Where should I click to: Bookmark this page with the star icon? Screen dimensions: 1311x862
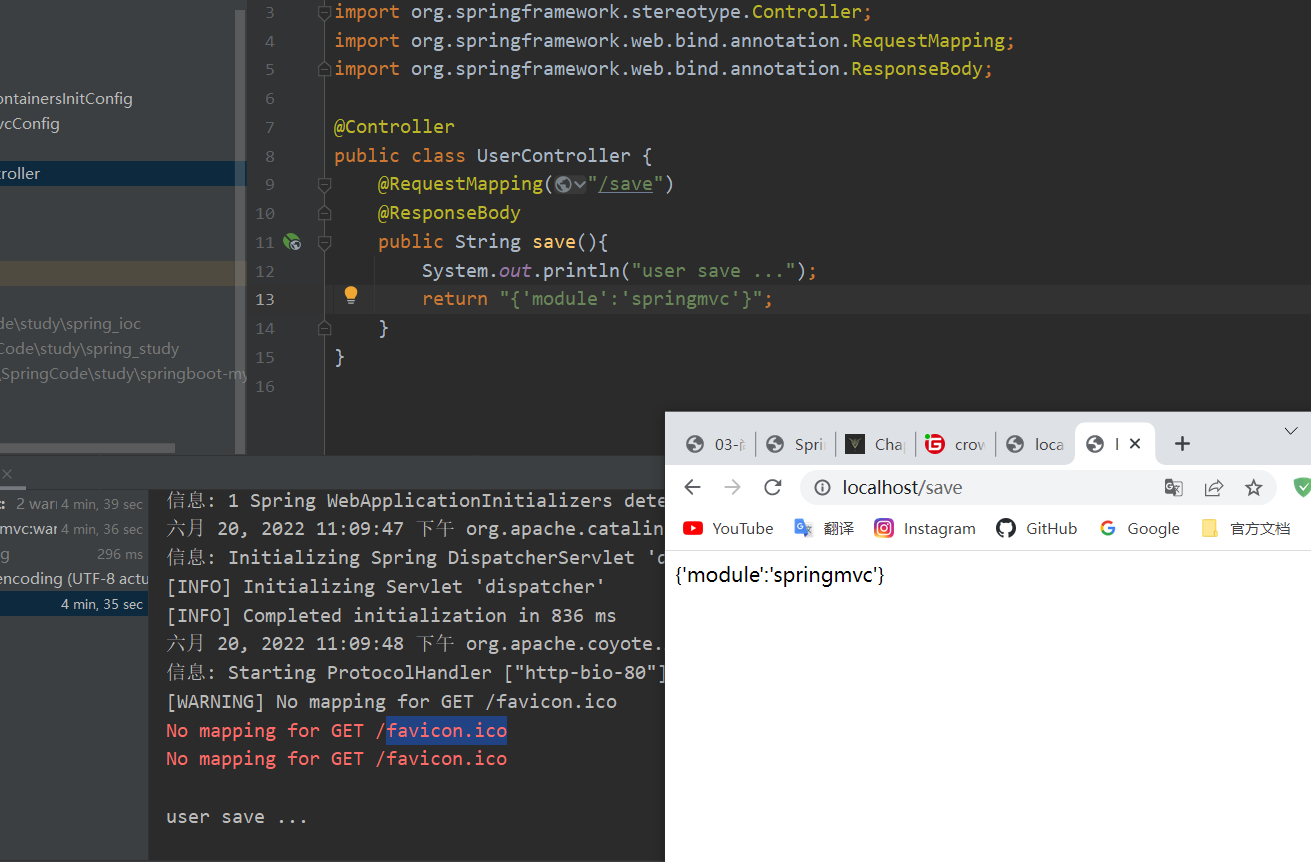pos(1254,487)
